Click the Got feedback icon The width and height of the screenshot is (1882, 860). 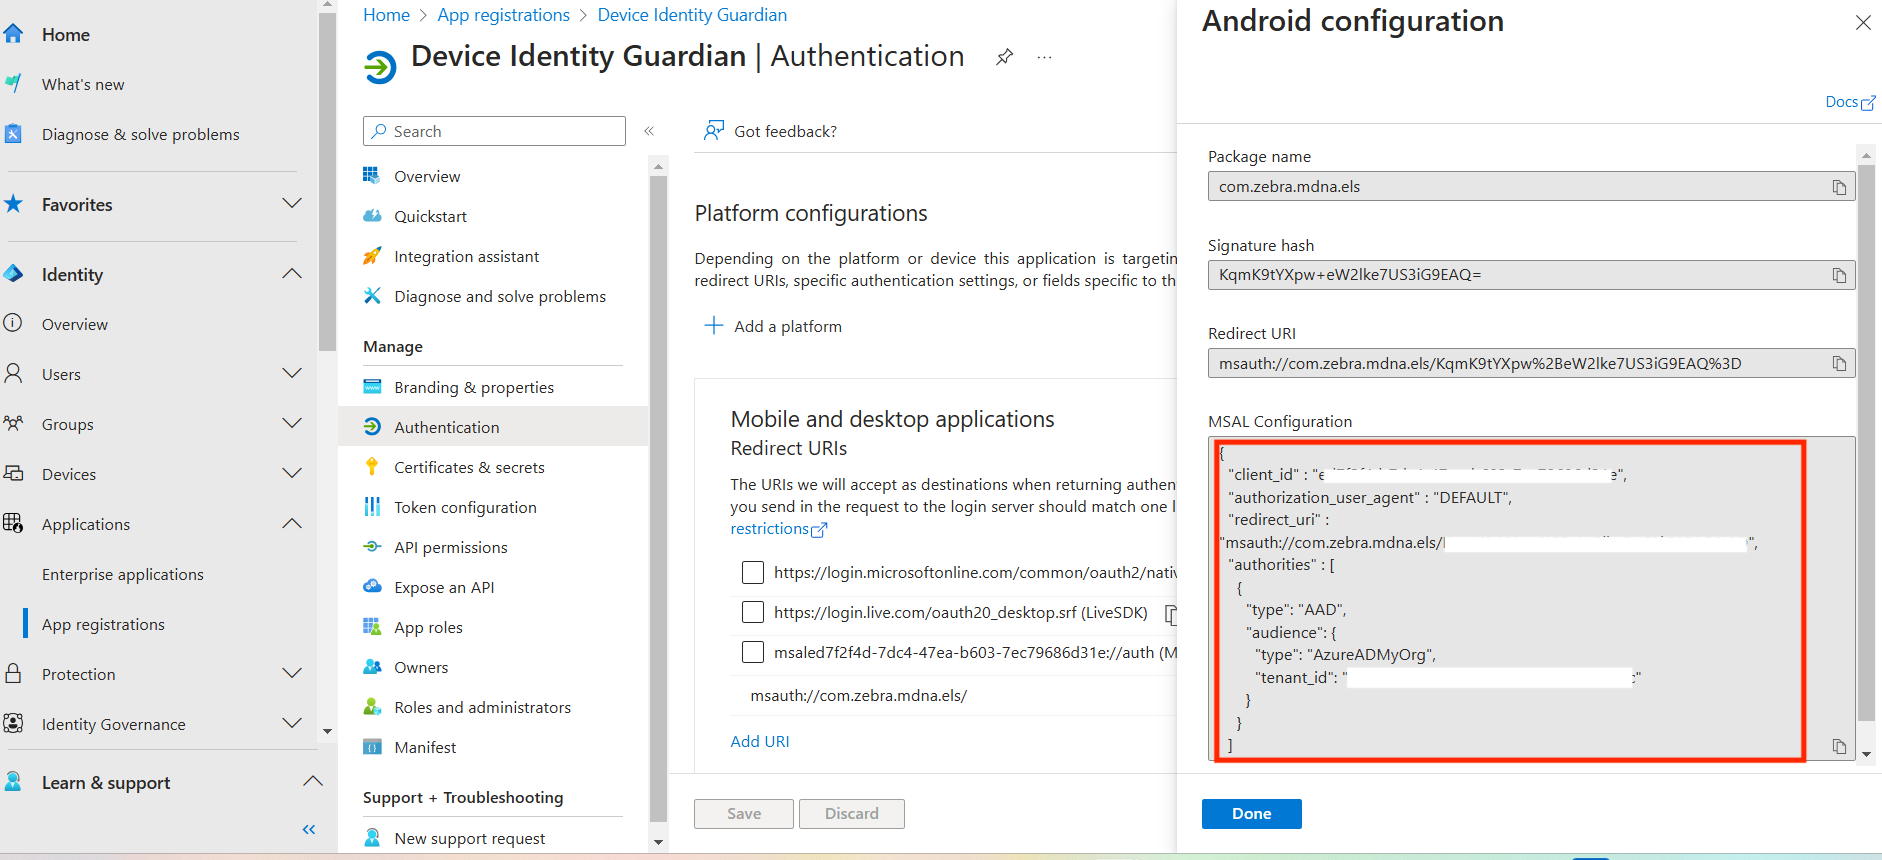pyautogui.click(x=714, y=131)
